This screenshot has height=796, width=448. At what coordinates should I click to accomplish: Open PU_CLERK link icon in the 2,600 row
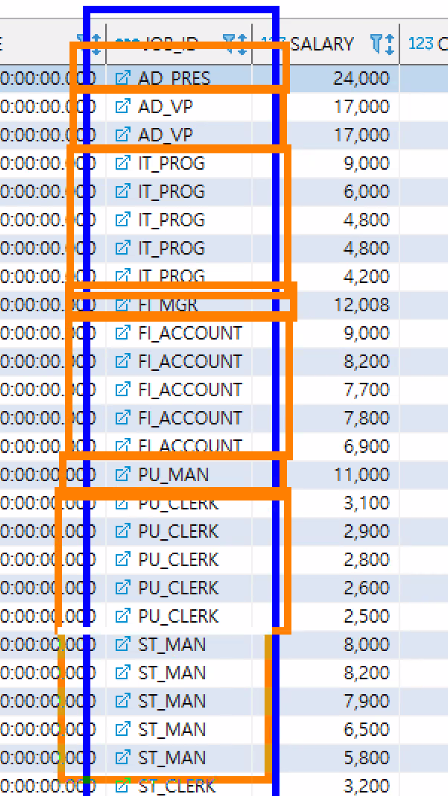coord(122,588)
